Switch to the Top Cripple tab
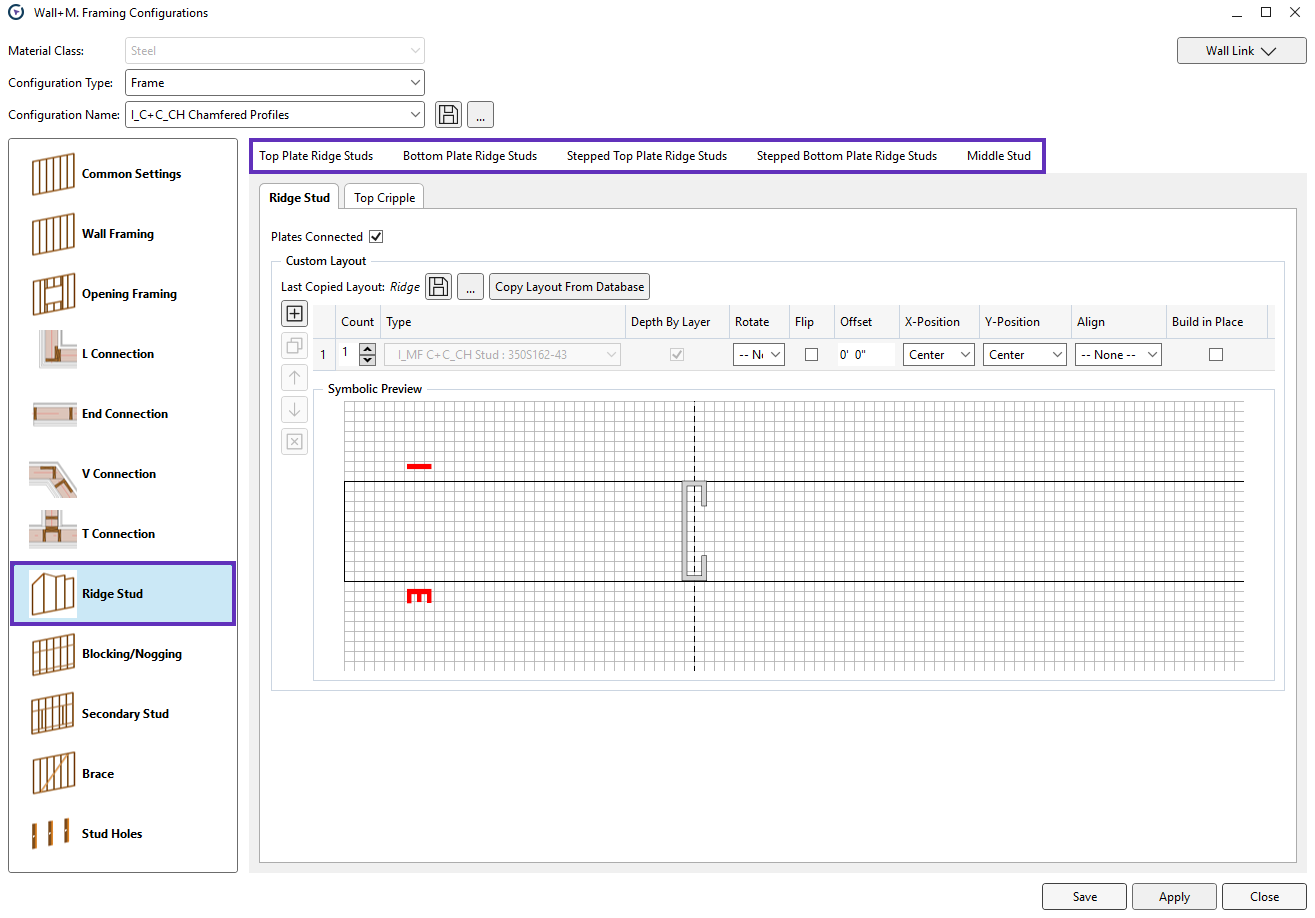Screen dimensions: 1315x918 [x=384, y=198]
